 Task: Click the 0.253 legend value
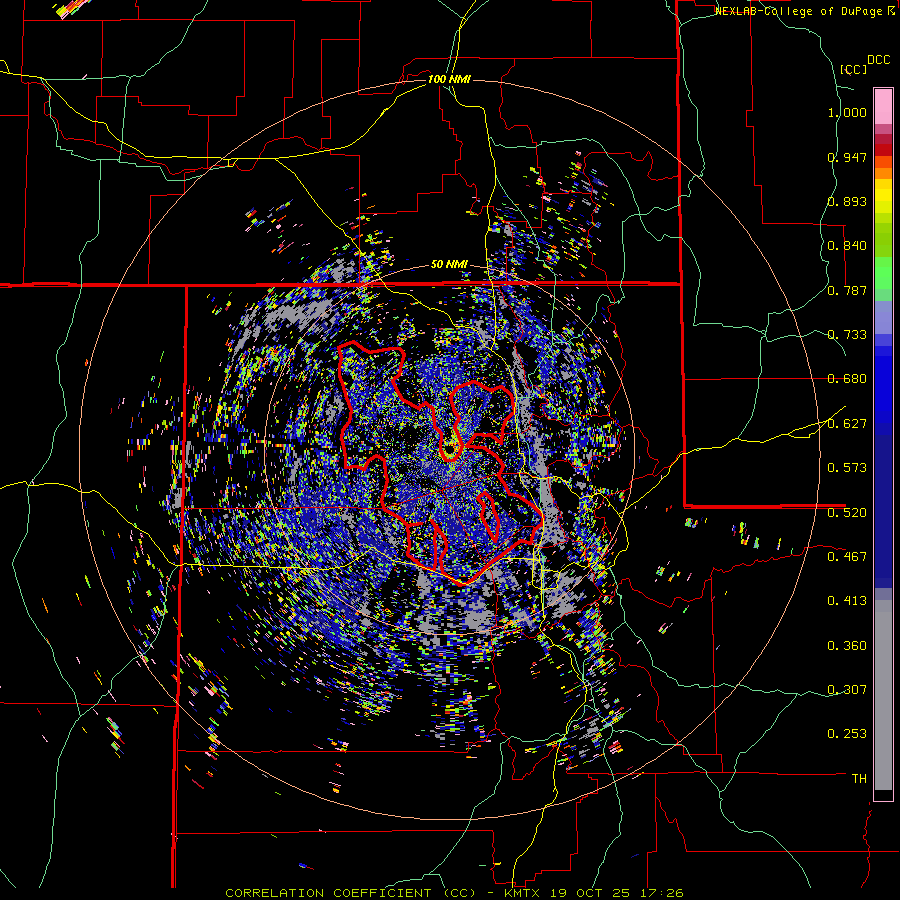tap(847, 734)
